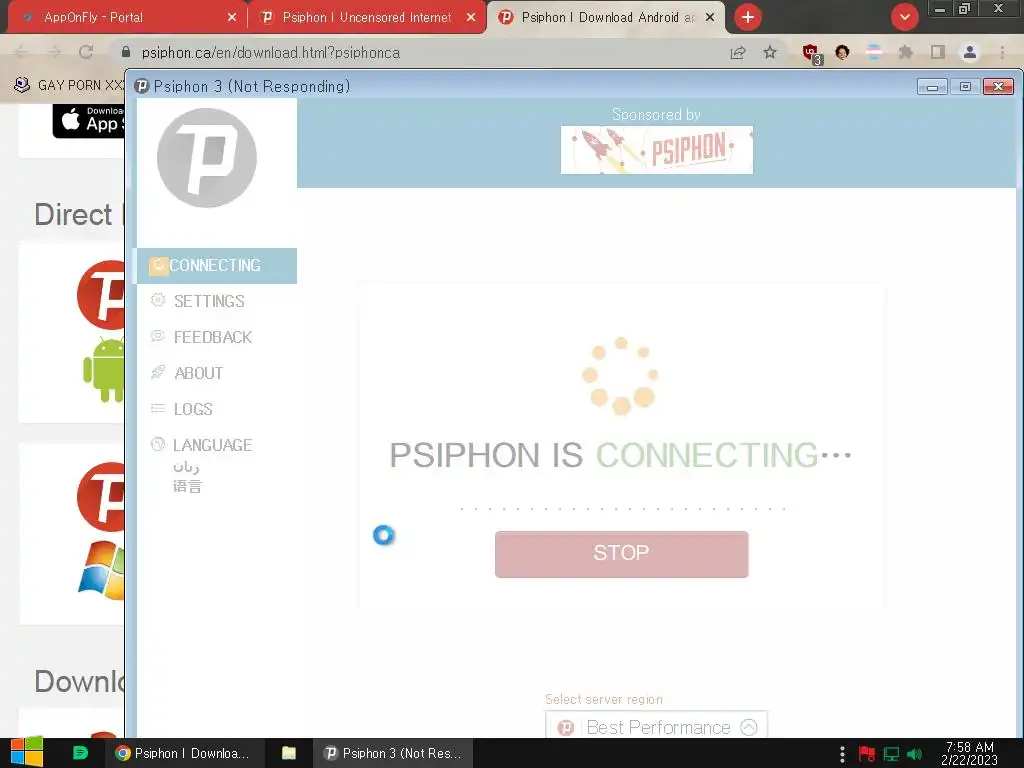Open the clock showing 7:58 AM
The height and width of the screenshot is (768, 1024).
[x=969, y=753]
